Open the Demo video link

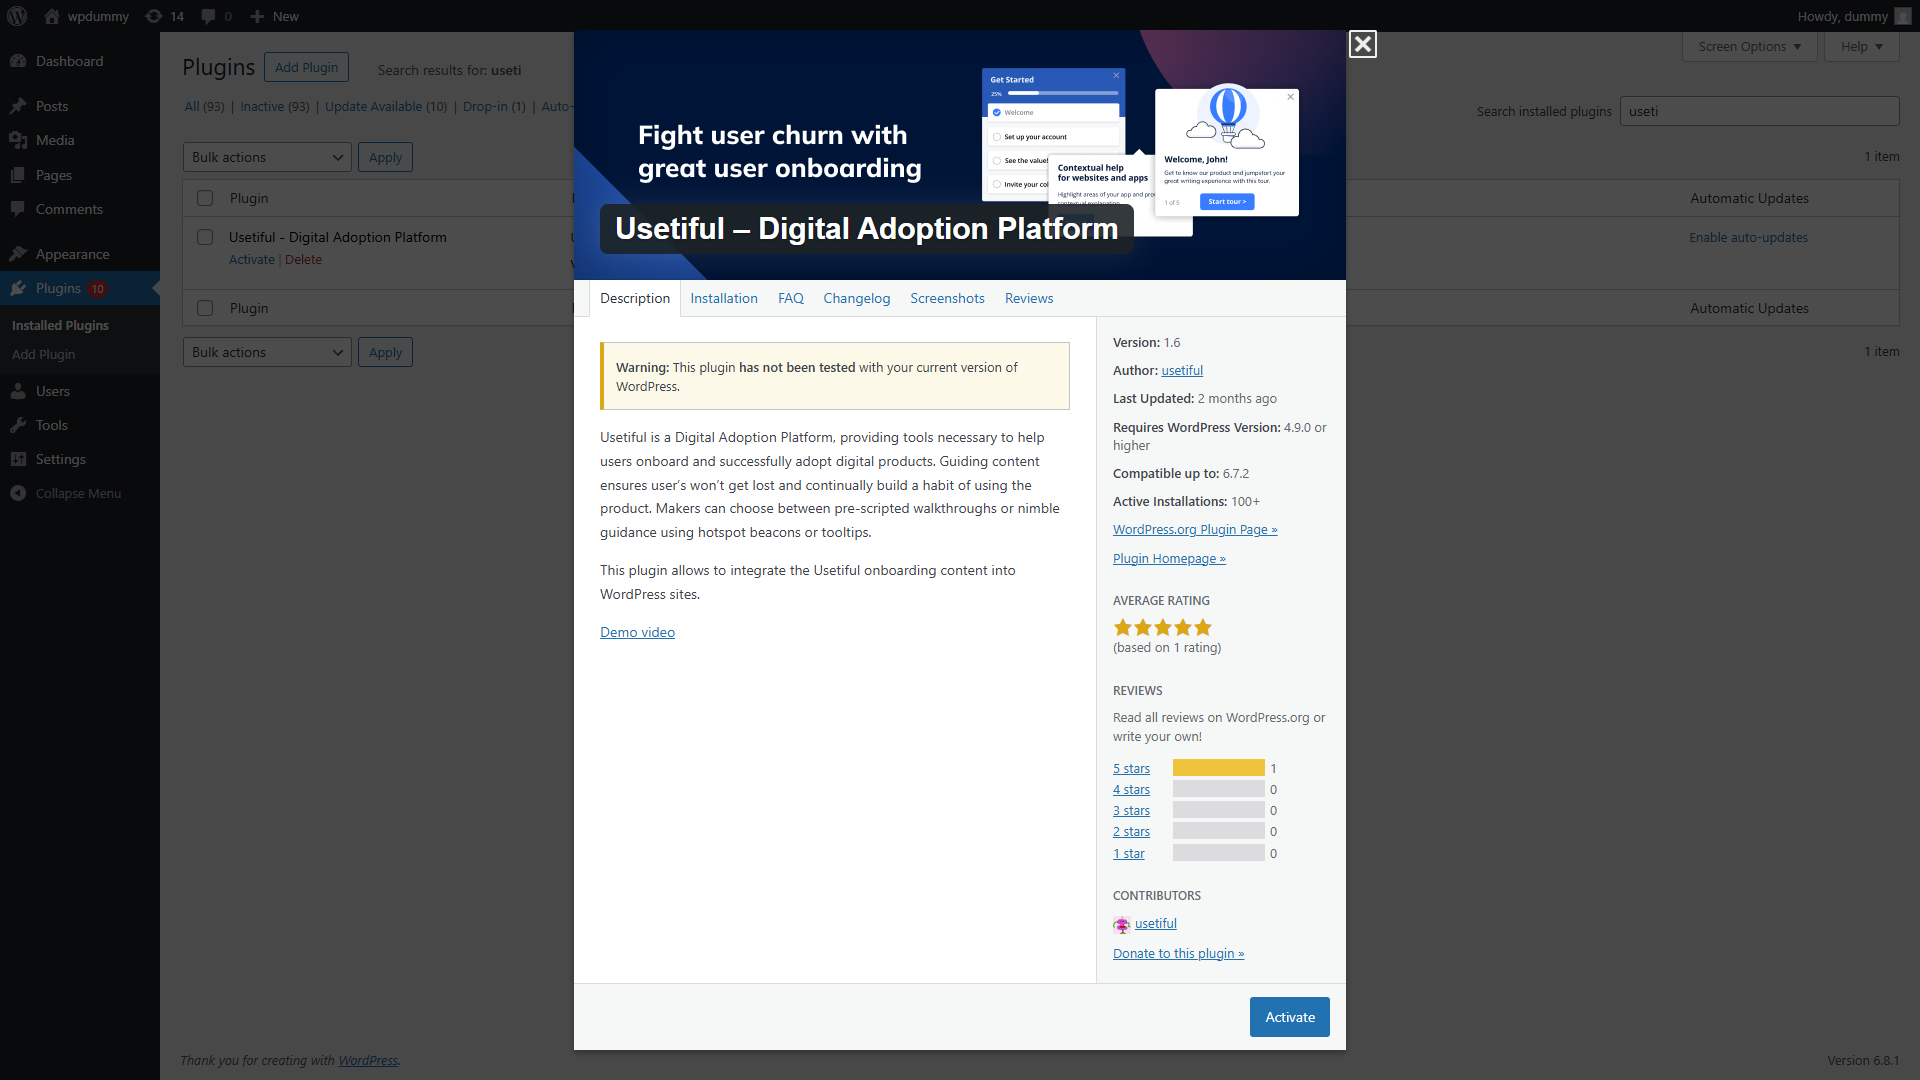pos(637,632)
